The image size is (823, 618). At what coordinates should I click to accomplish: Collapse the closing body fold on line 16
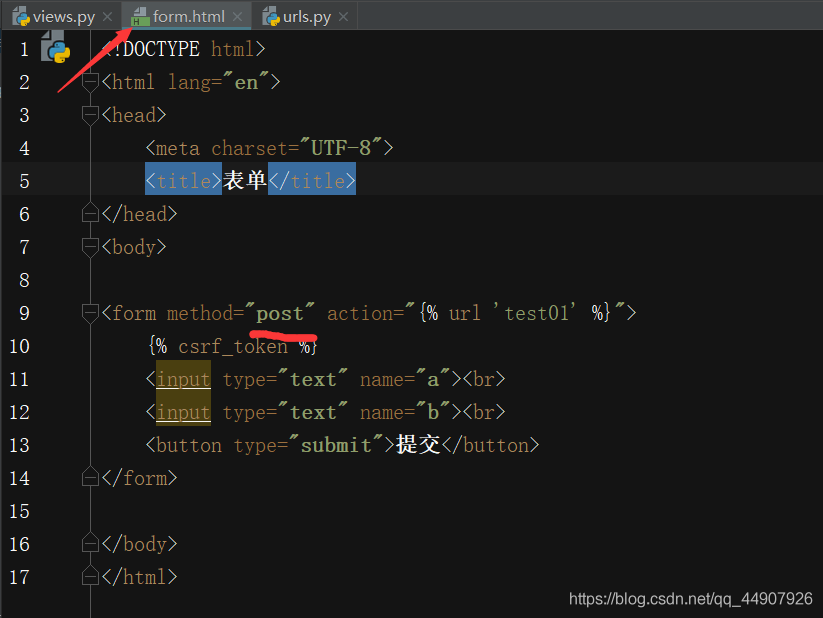(90, 543)
